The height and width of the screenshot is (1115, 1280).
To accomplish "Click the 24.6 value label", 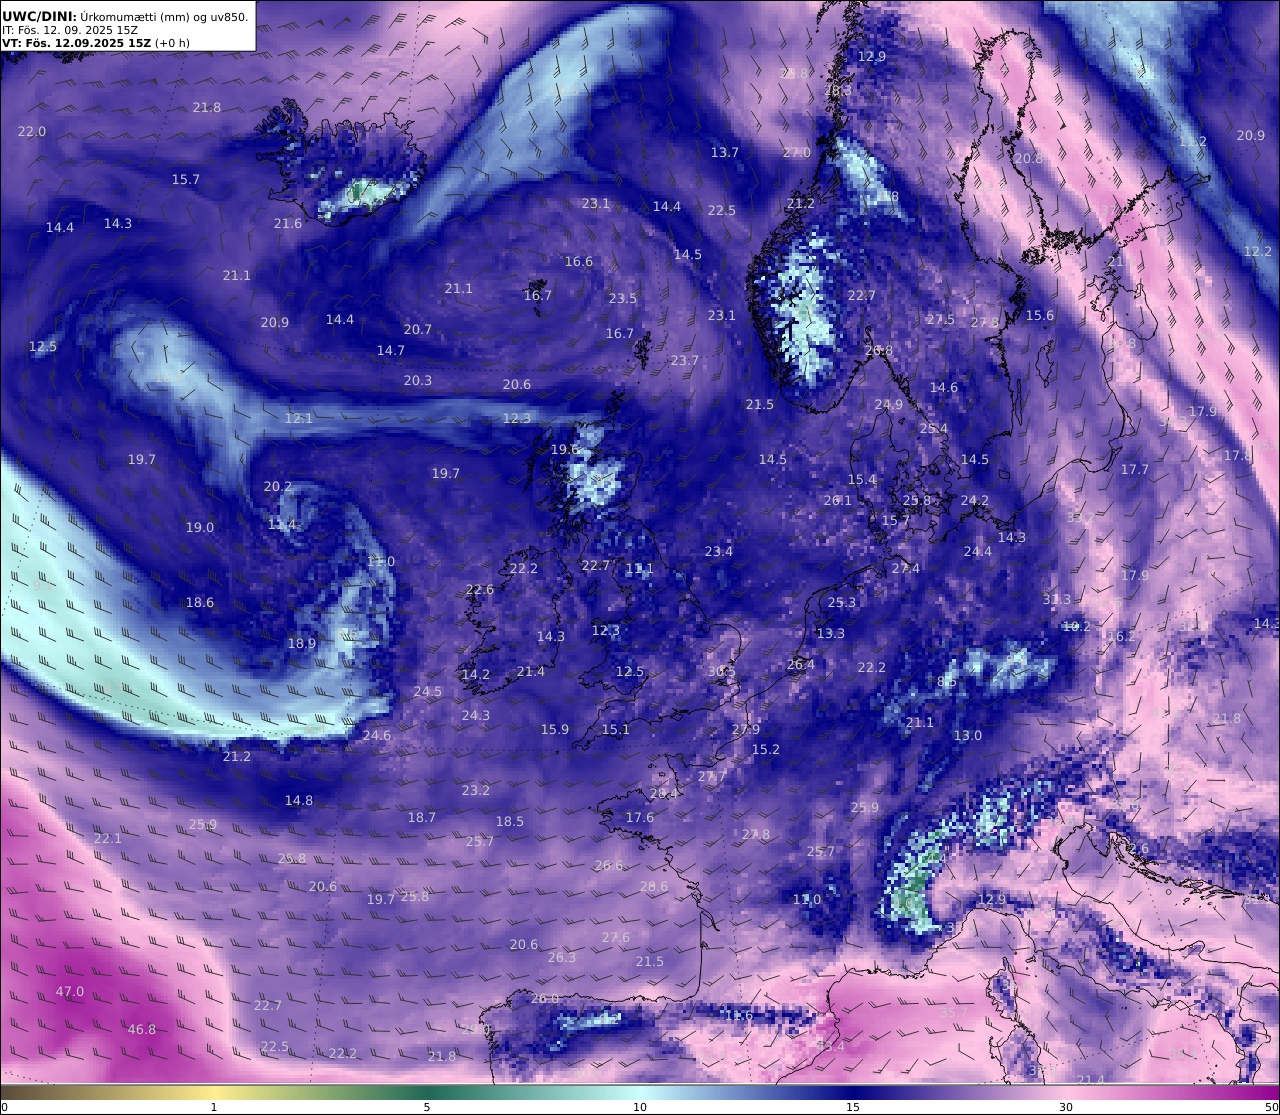I will pos(377,736).
